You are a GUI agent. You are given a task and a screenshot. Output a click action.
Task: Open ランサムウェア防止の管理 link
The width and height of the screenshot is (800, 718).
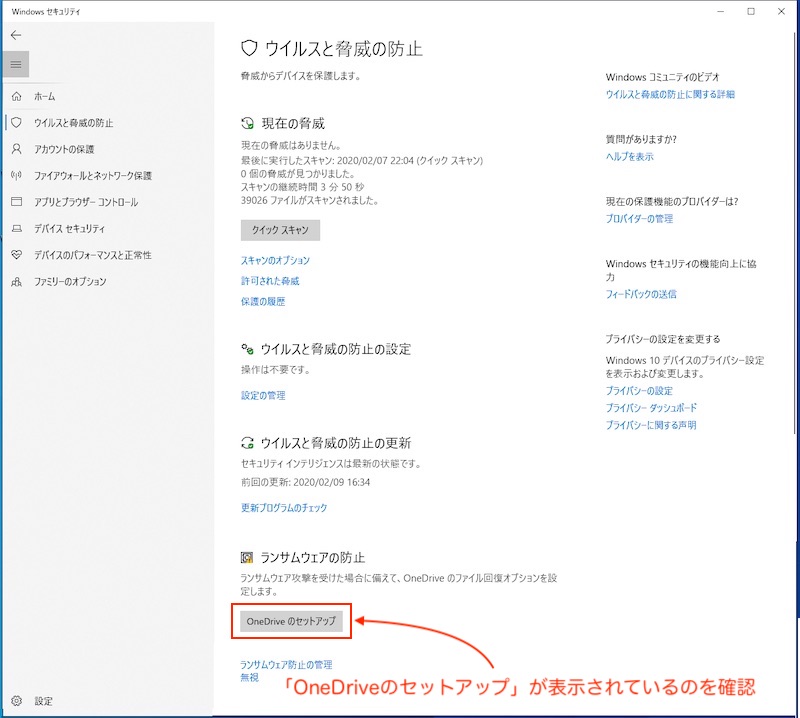point(286,664)
